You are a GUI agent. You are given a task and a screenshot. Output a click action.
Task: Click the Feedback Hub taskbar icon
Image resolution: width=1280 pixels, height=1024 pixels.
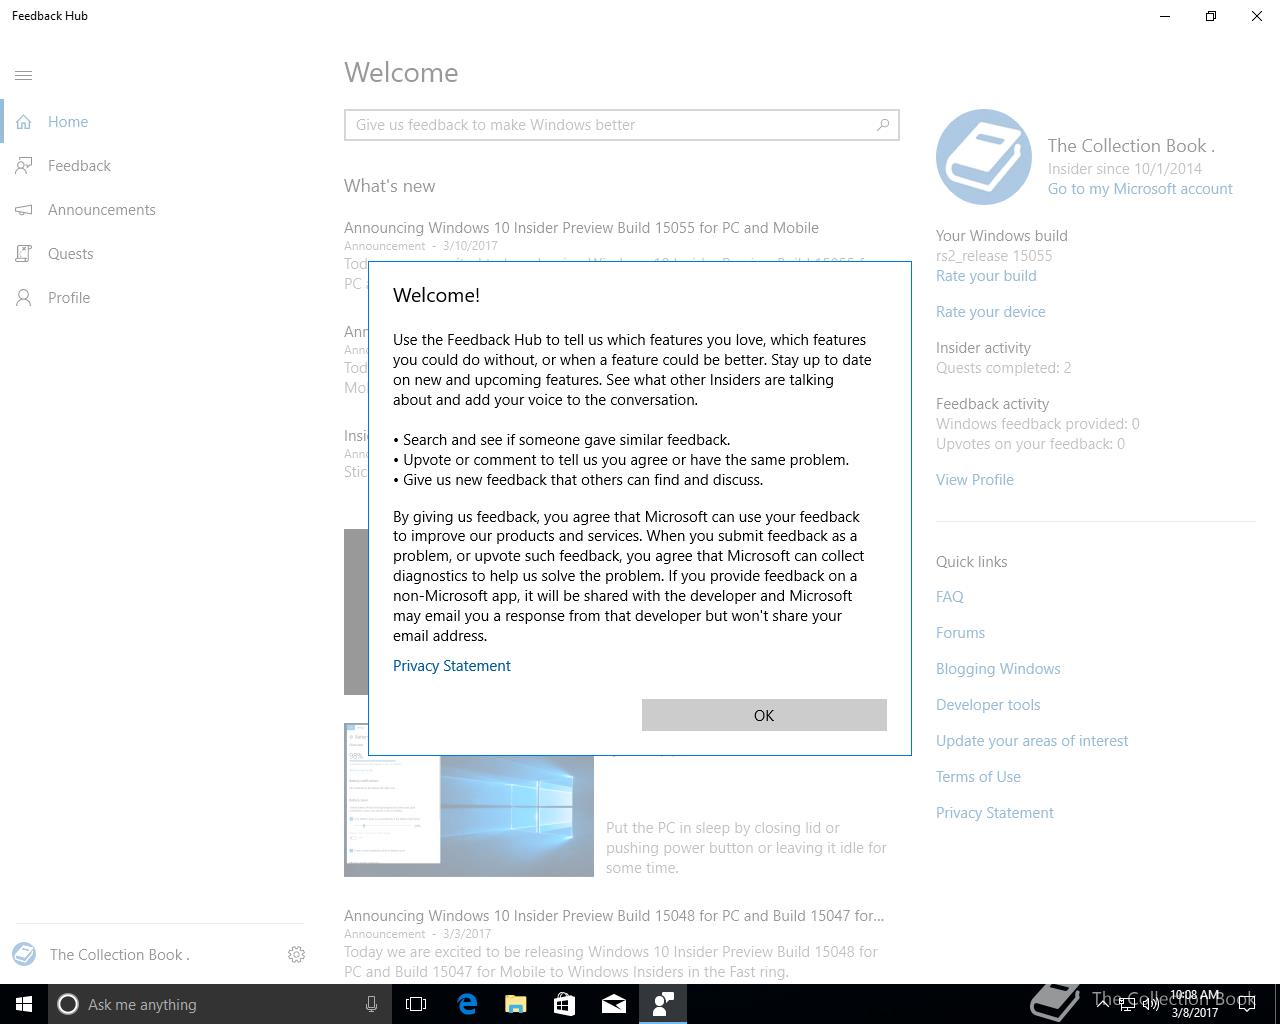[663, 1004]
